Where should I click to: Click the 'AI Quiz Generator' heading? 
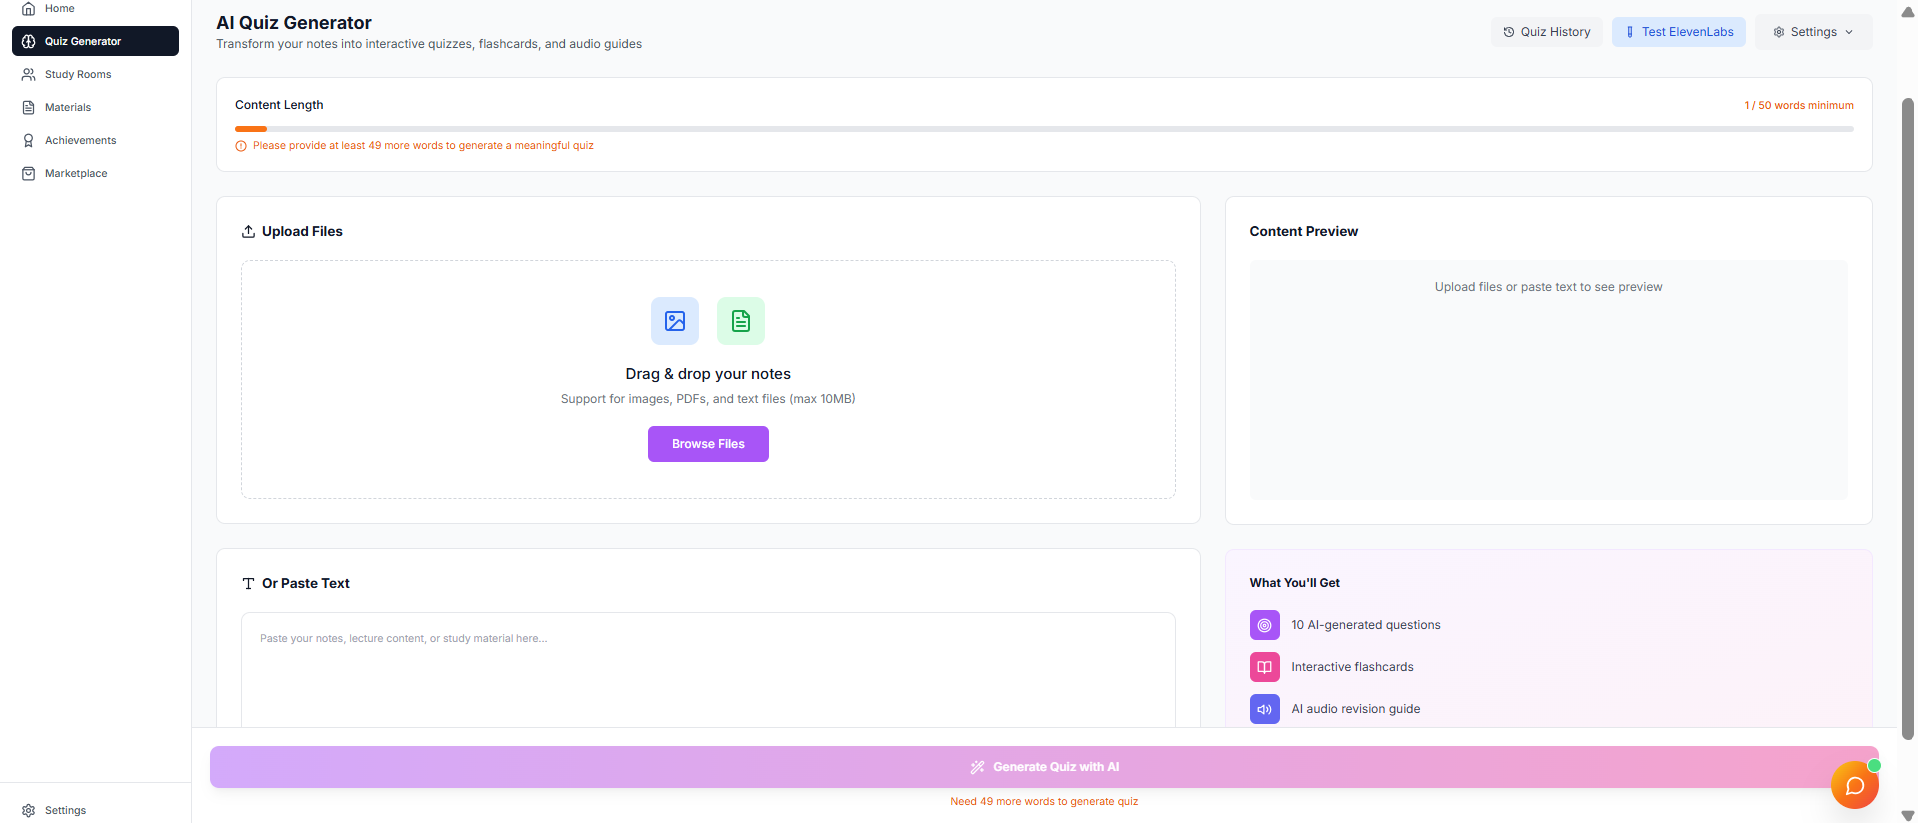click(x=294, y=23)
